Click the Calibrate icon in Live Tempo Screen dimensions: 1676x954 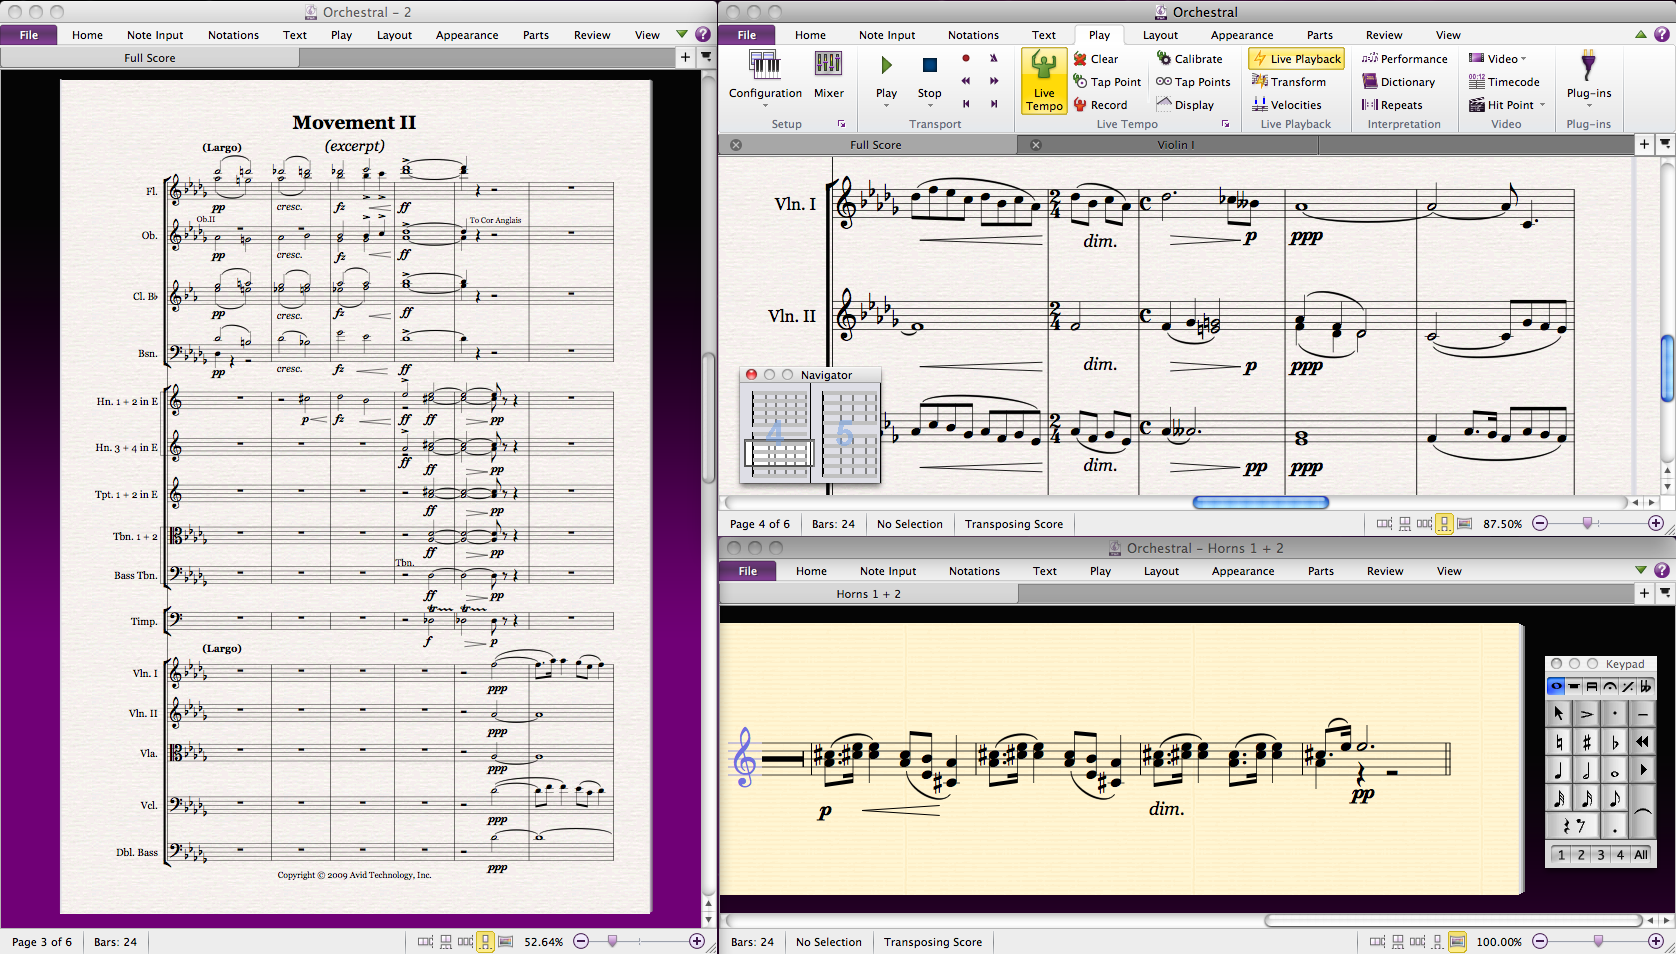1164,59
